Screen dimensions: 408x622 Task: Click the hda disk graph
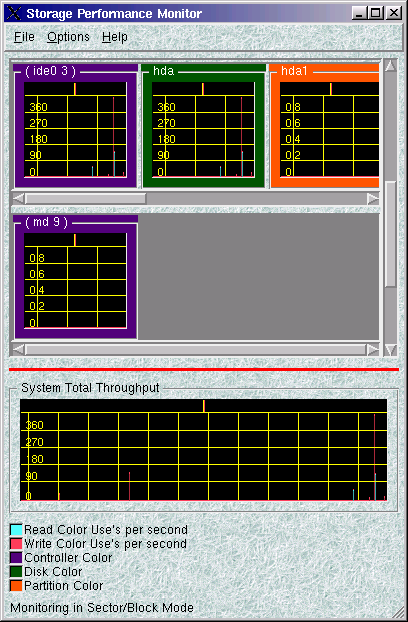click(203, 129)
